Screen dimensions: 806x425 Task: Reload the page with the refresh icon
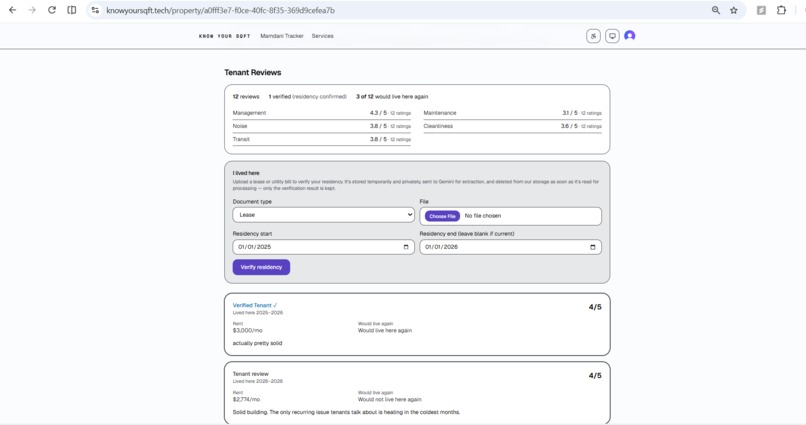click(x=52, y=10)
